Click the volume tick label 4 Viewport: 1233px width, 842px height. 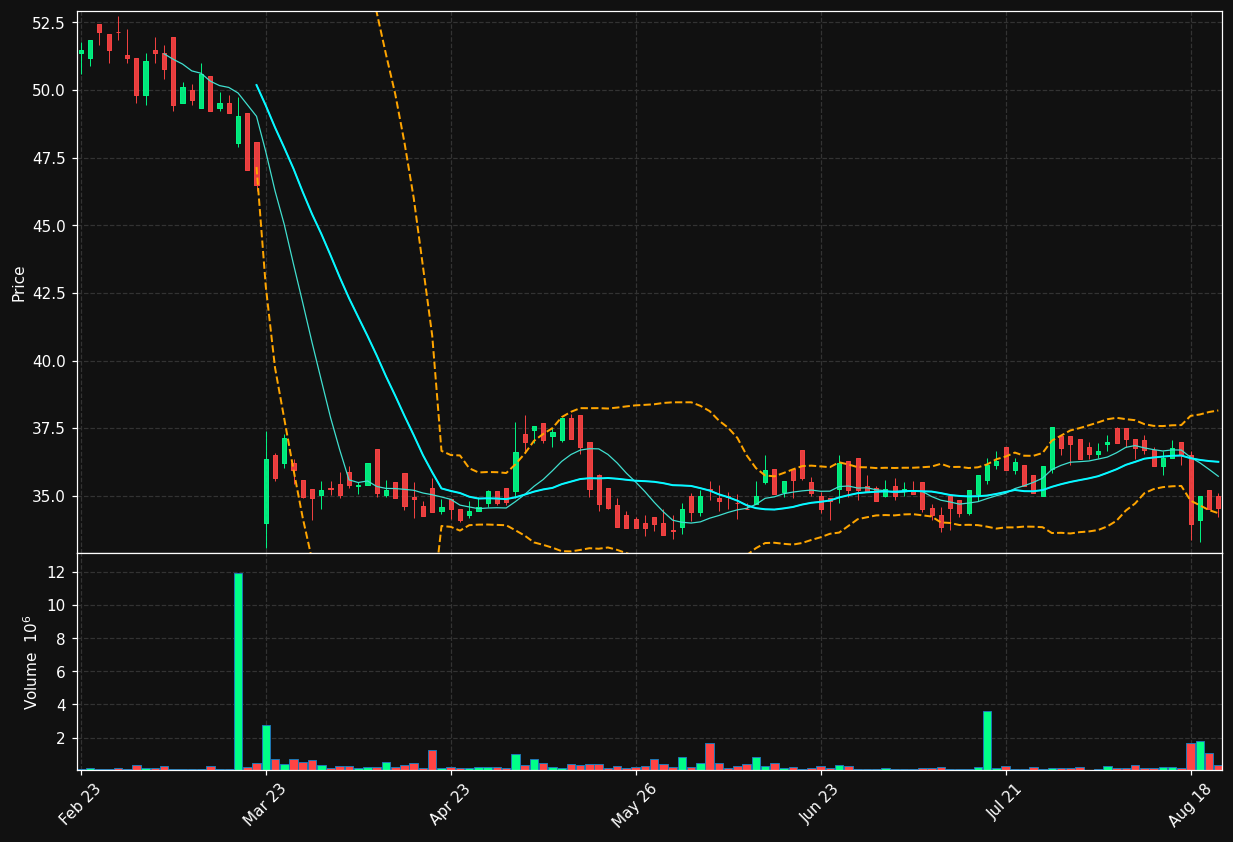[x=62, y=705]
